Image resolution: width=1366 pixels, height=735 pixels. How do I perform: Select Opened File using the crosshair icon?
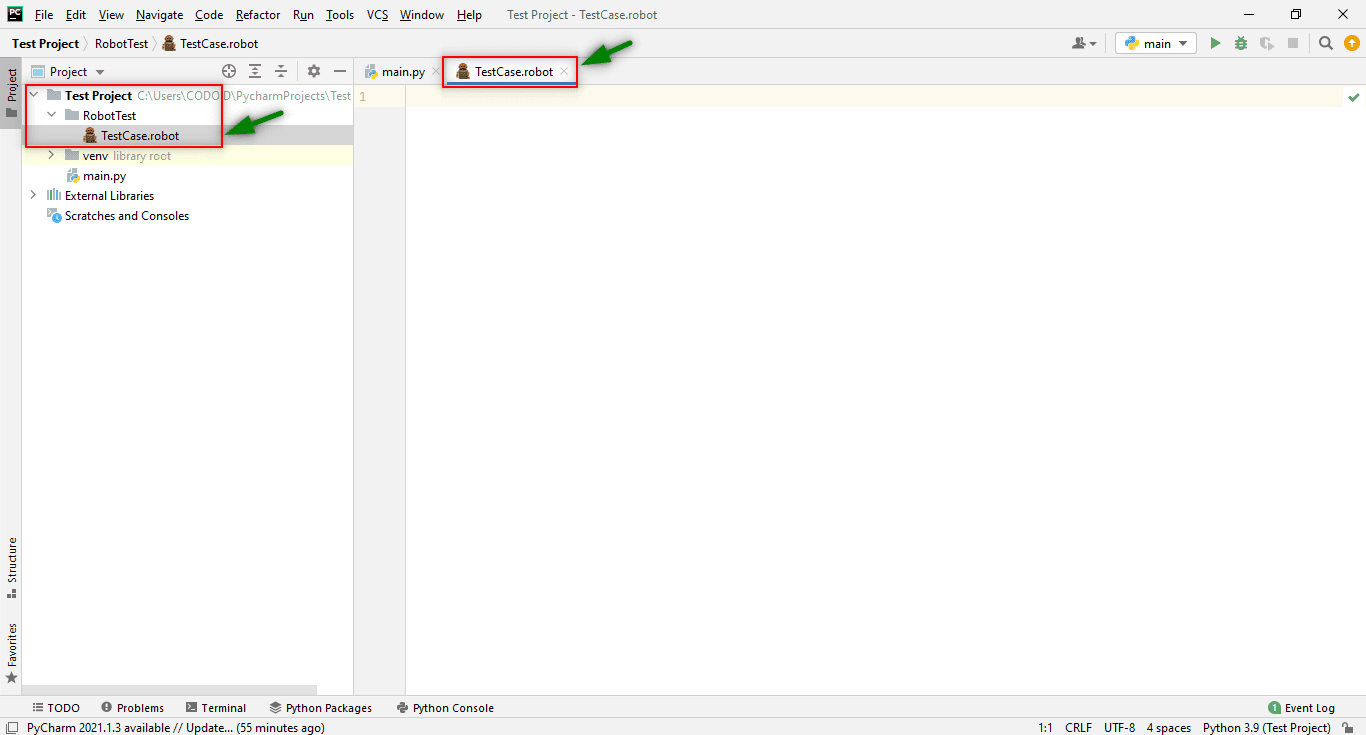click(x=229, y=71)
